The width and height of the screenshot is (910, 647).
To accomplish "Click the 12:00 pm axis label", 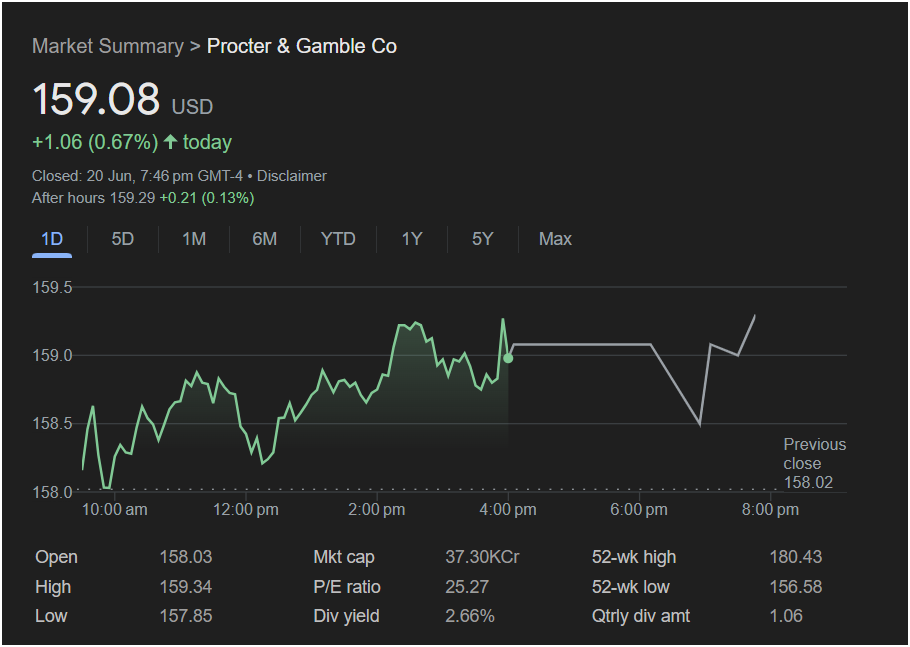I will [x=245, y=510].
